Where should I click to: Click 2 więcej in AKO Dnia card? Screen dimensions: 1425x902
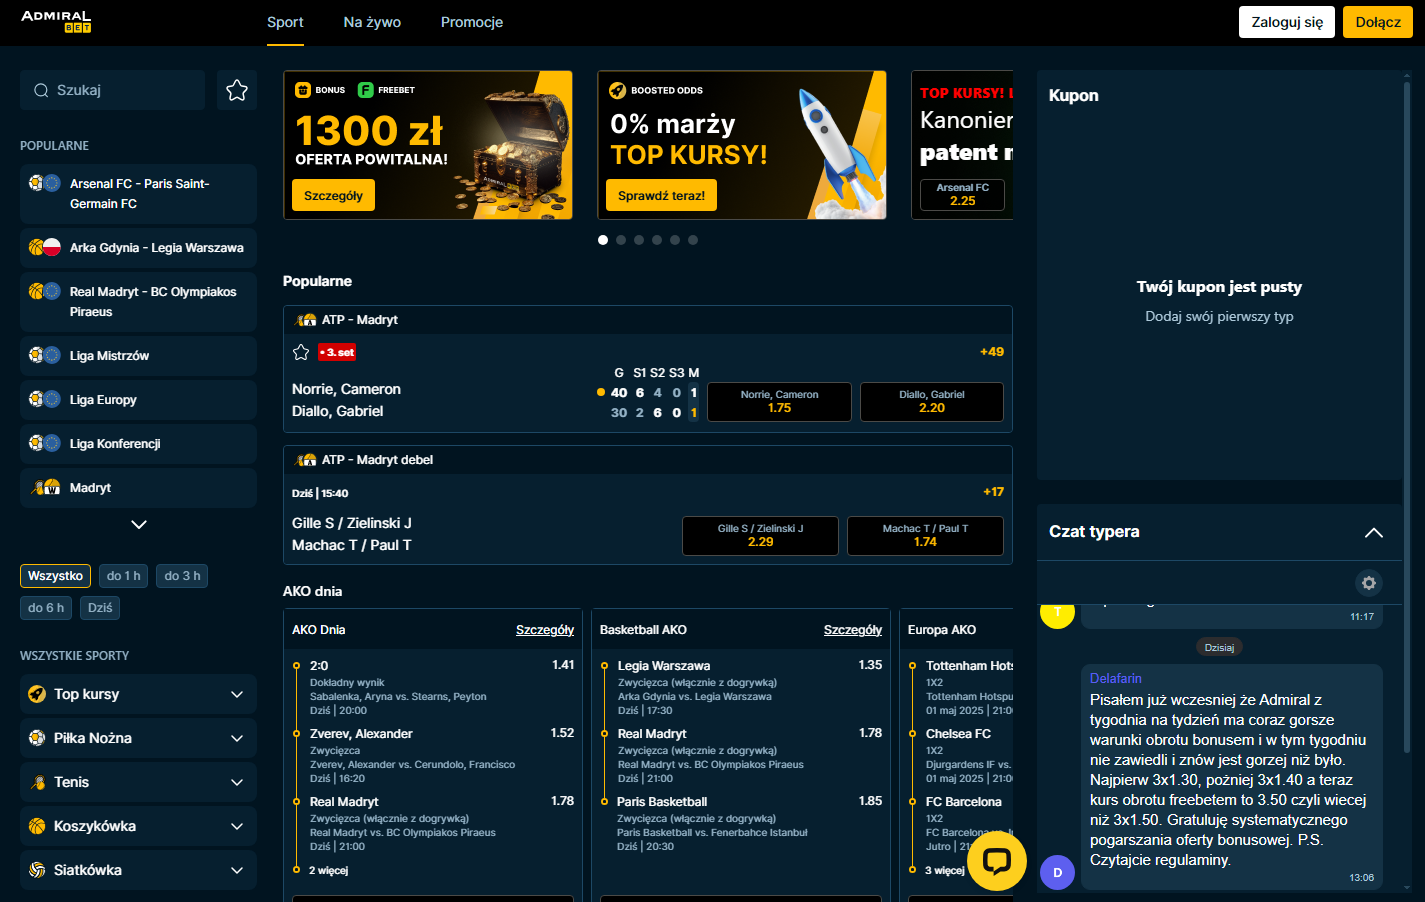point(328,871)
